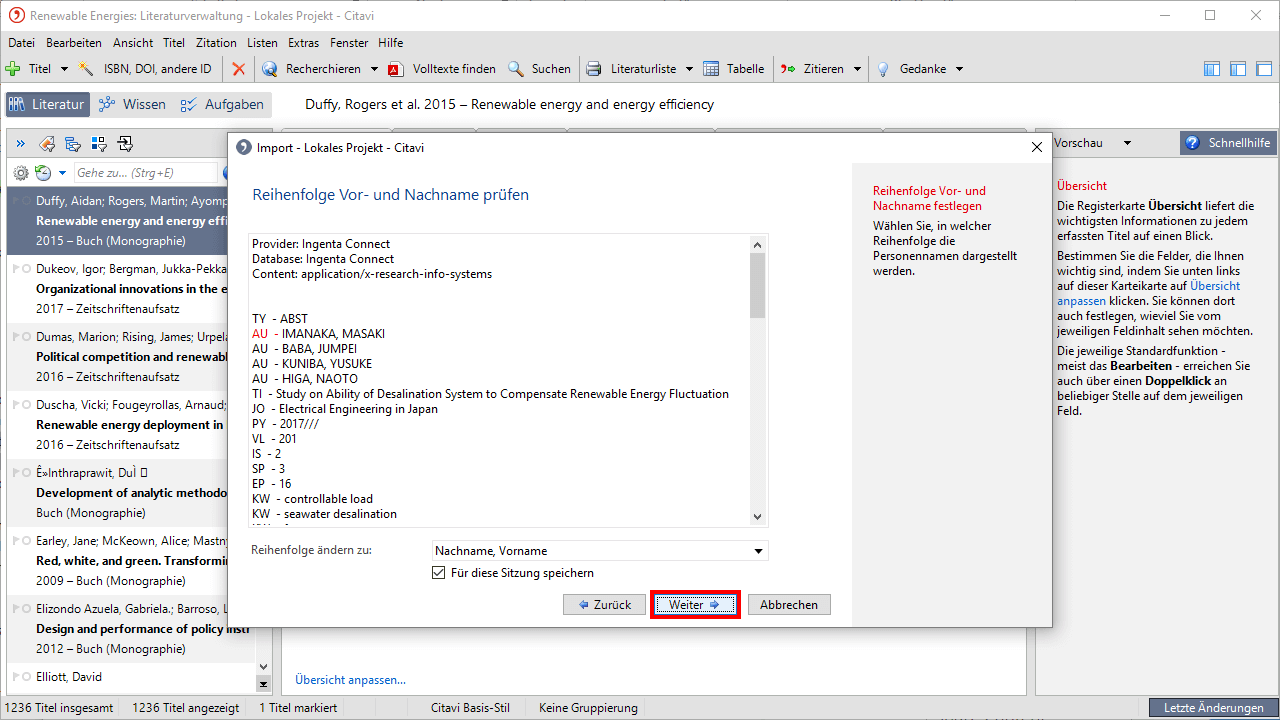Switch to the Wissen tab
This screenshot has height=720, width=1280.
point(133,104)
